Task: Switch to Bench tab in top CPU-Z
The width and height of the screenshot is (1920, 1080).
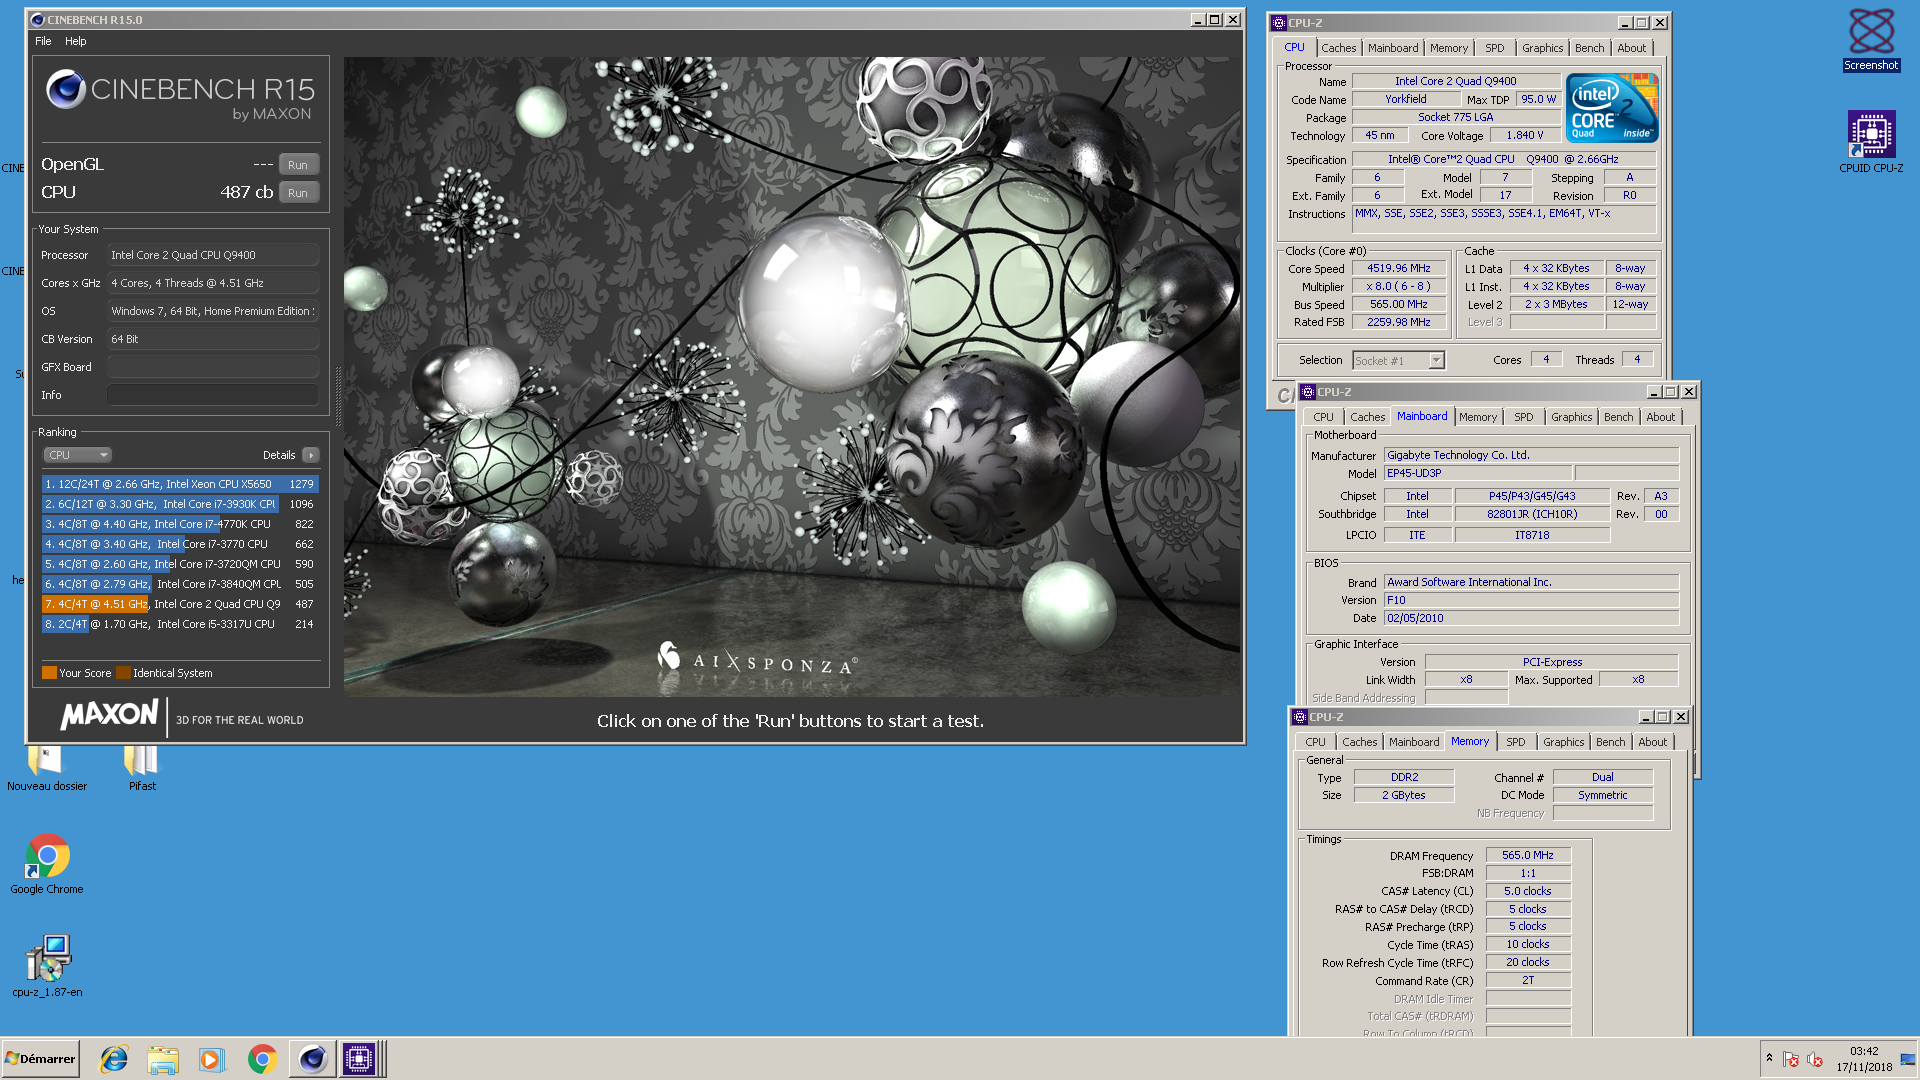Action: (1589, 48)
